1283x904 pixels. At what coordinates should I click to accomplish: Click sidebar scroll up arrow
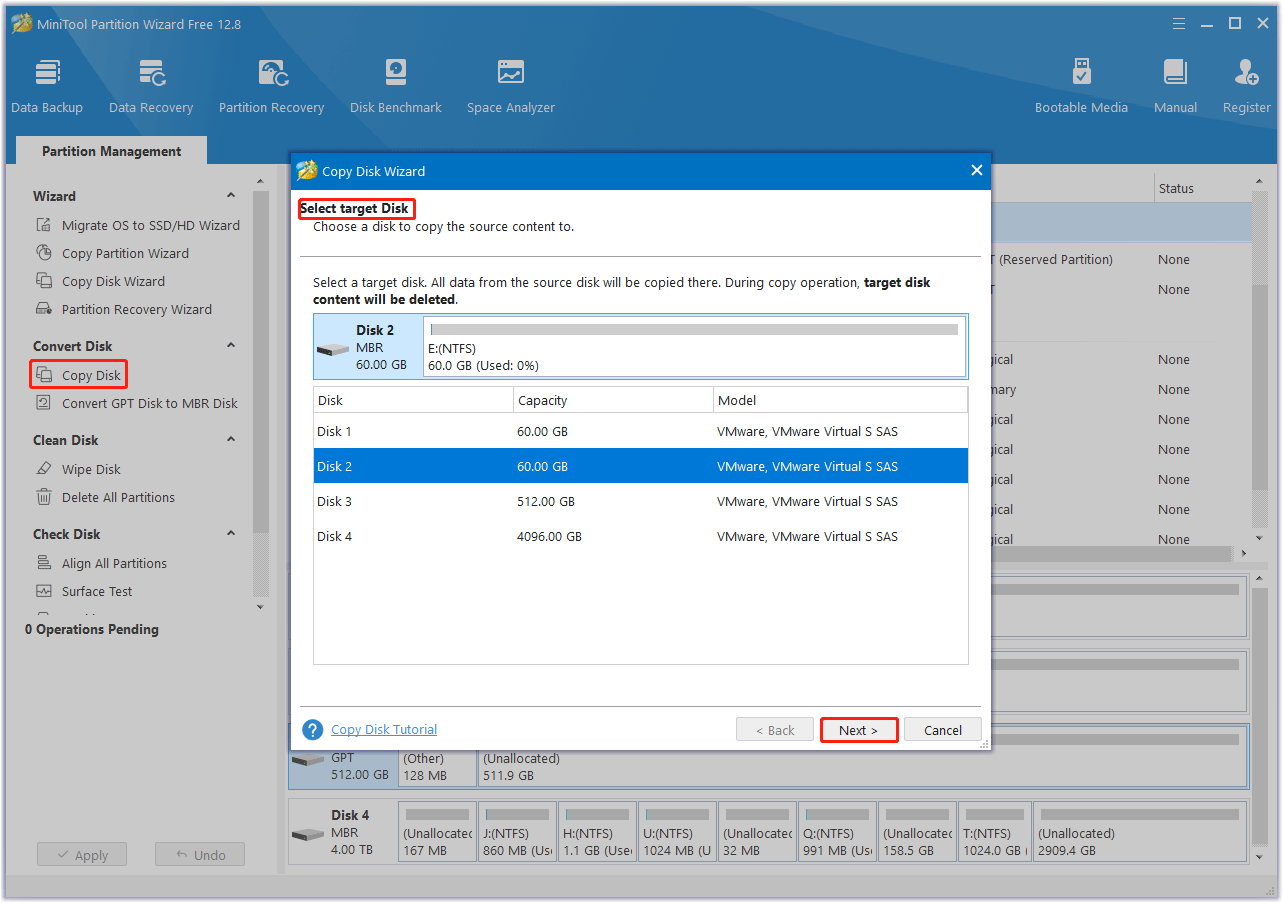[260, 181]
